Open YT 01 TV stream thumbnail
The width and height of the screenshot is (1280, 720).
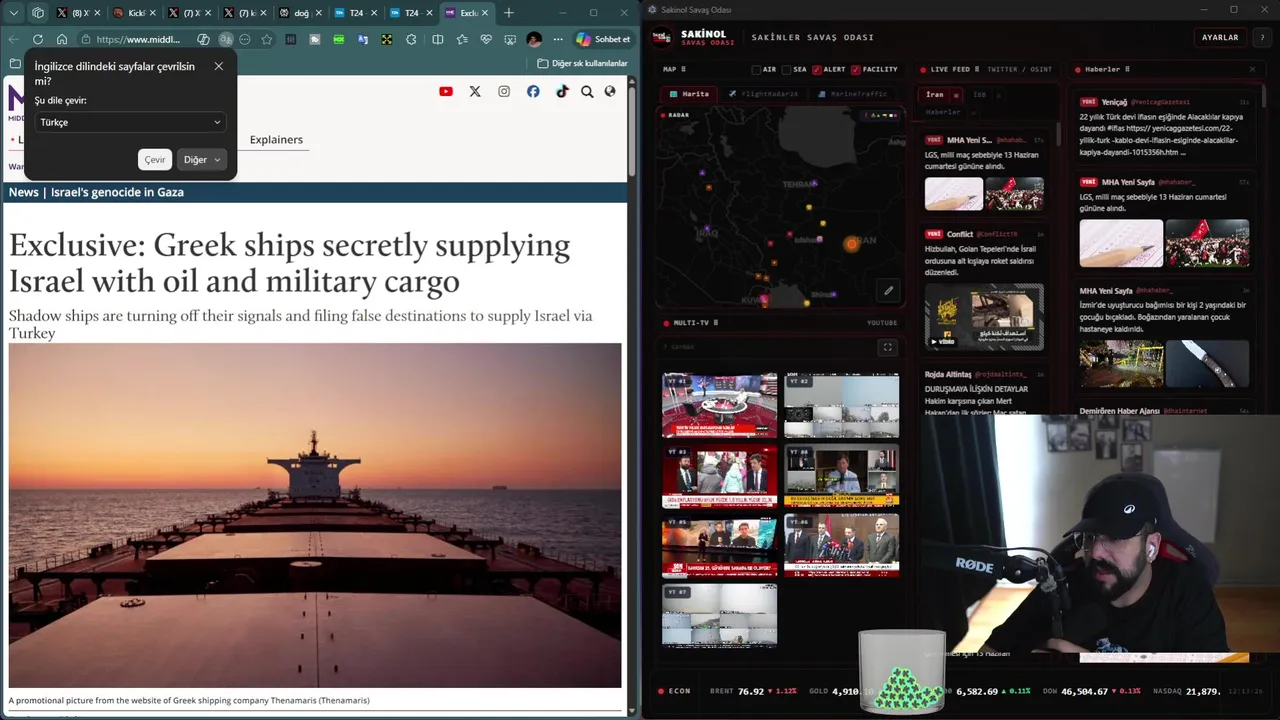click(719, 406)
